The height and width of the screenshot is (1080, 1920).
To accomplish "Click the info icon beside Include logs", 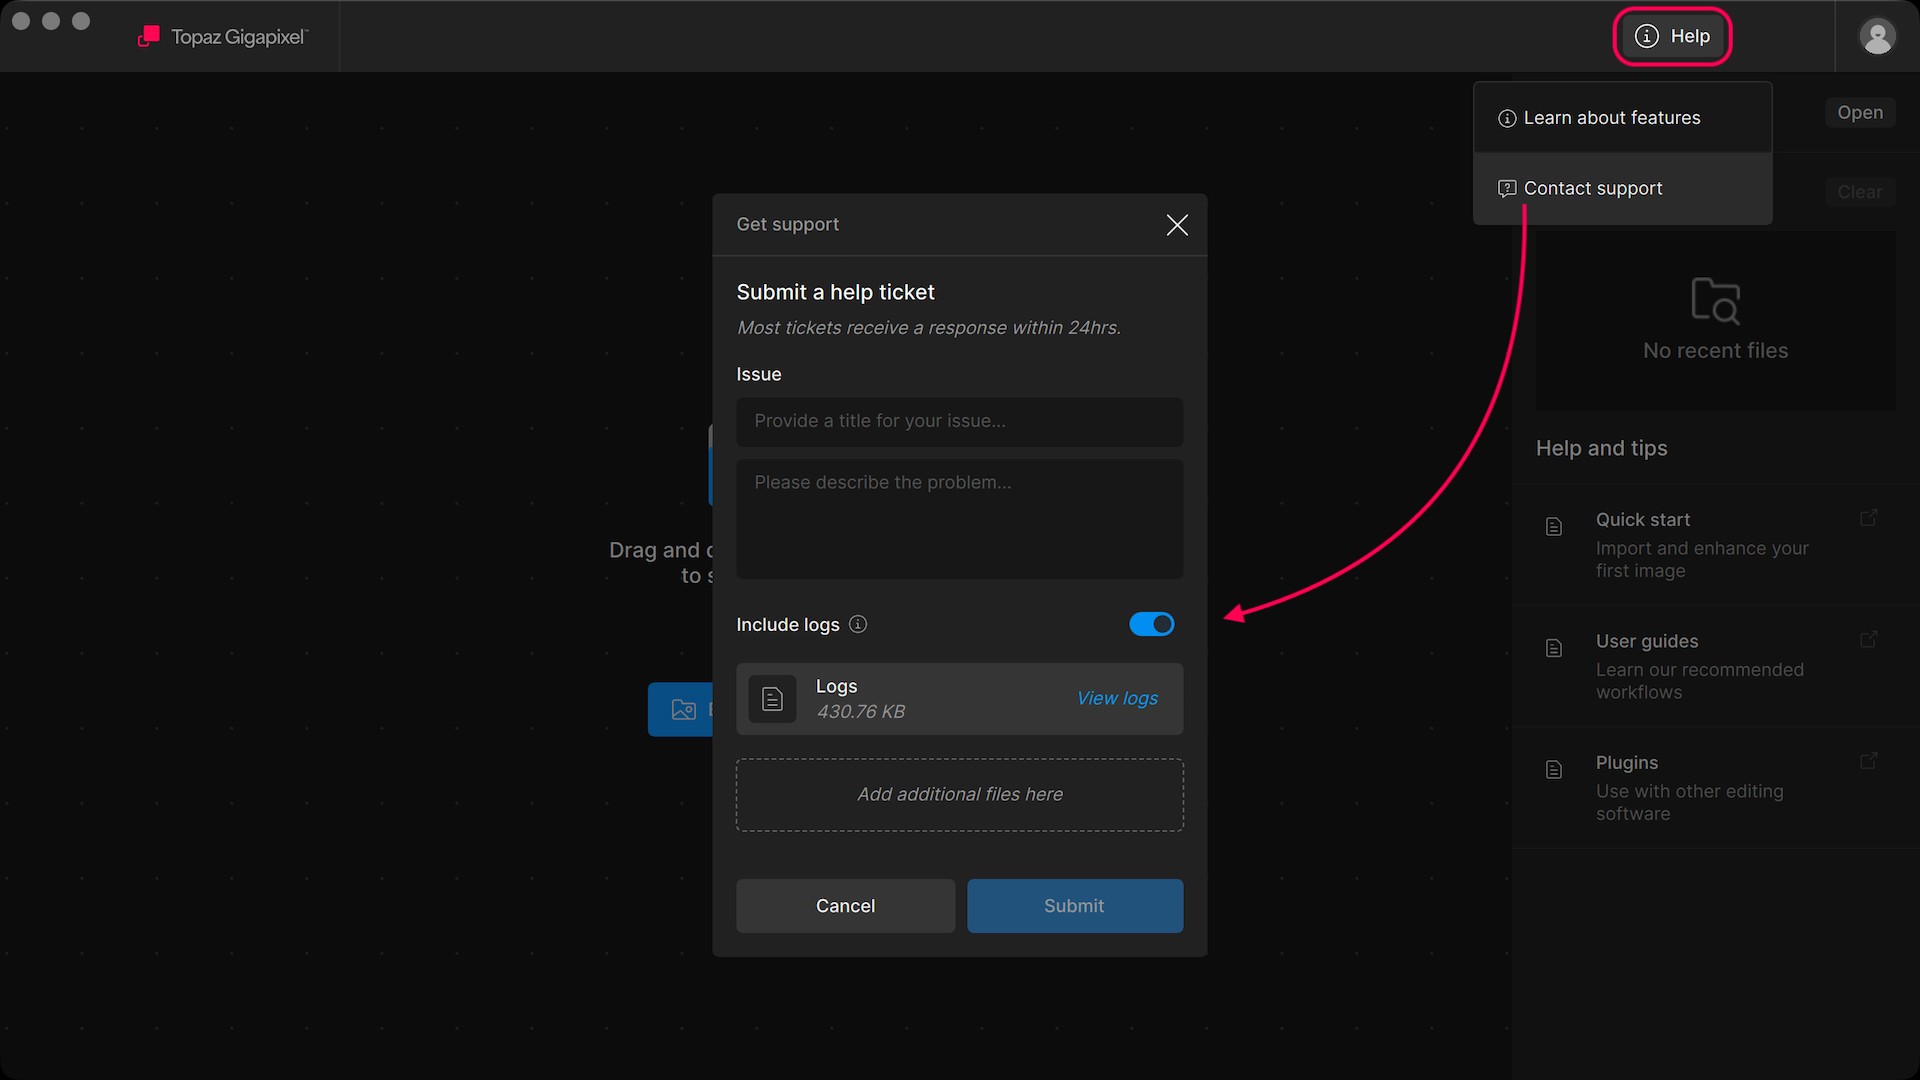I will [858, 624].
